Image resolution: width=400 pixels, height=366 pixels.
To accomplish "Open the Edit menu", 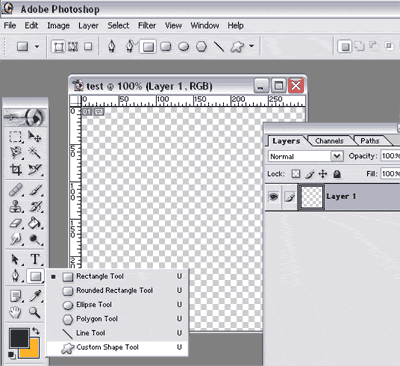I will click(x=31, y=26).
